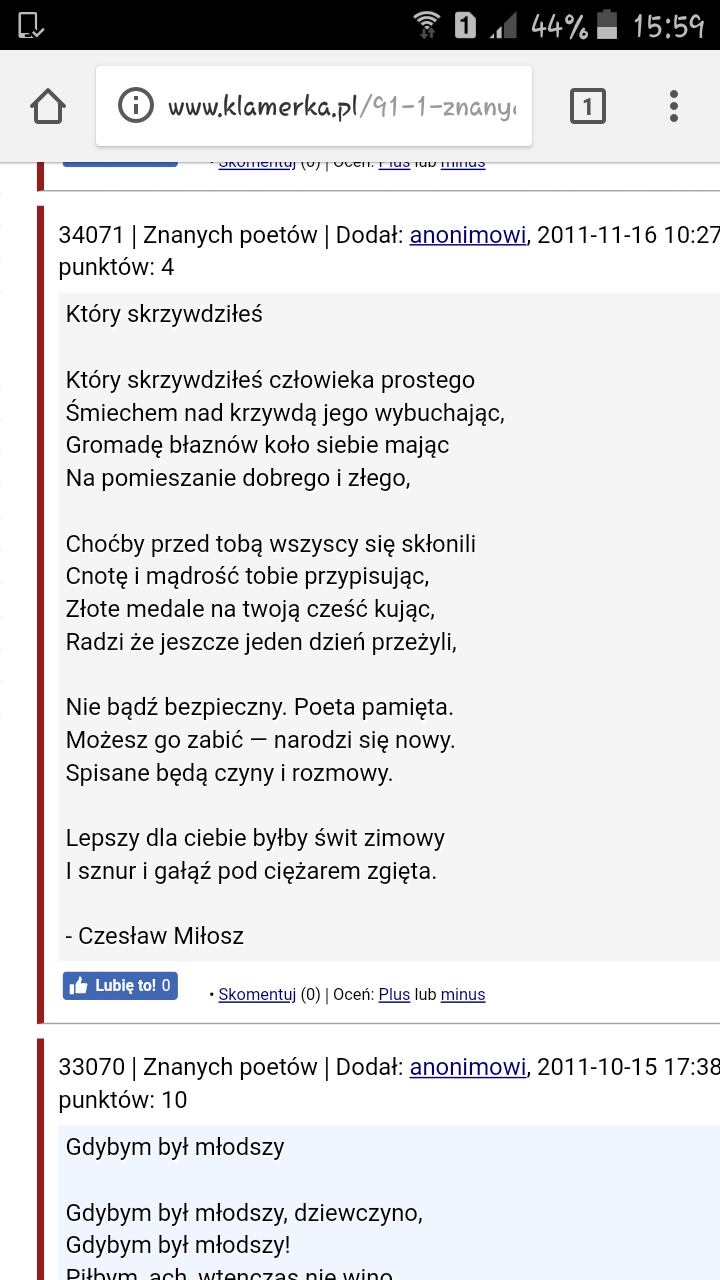Tap the SIM 1 indicator icon
This screenshot has height=1280, width=720.
click(x=465, y=25)
